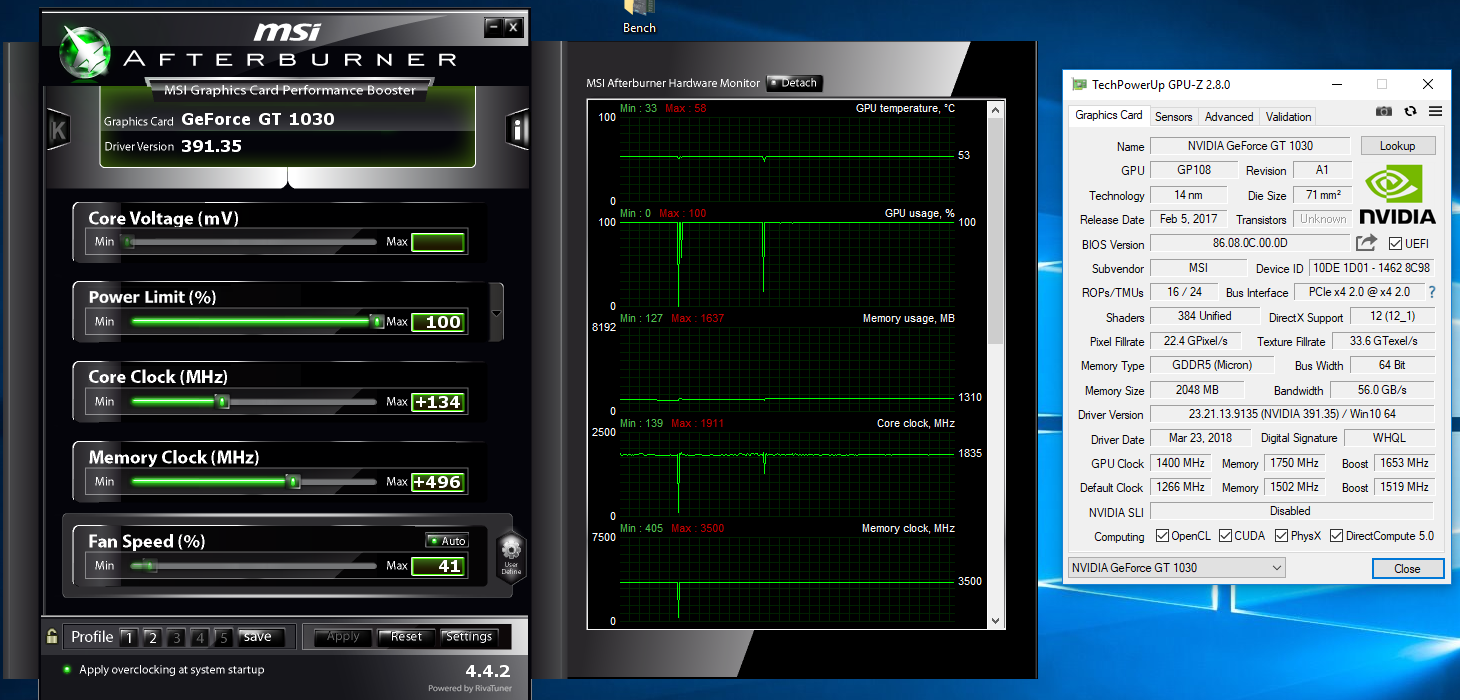Expand the Power Limit side arrow
The height and width of the screenshot is (700, 1460).
(497, 313)
